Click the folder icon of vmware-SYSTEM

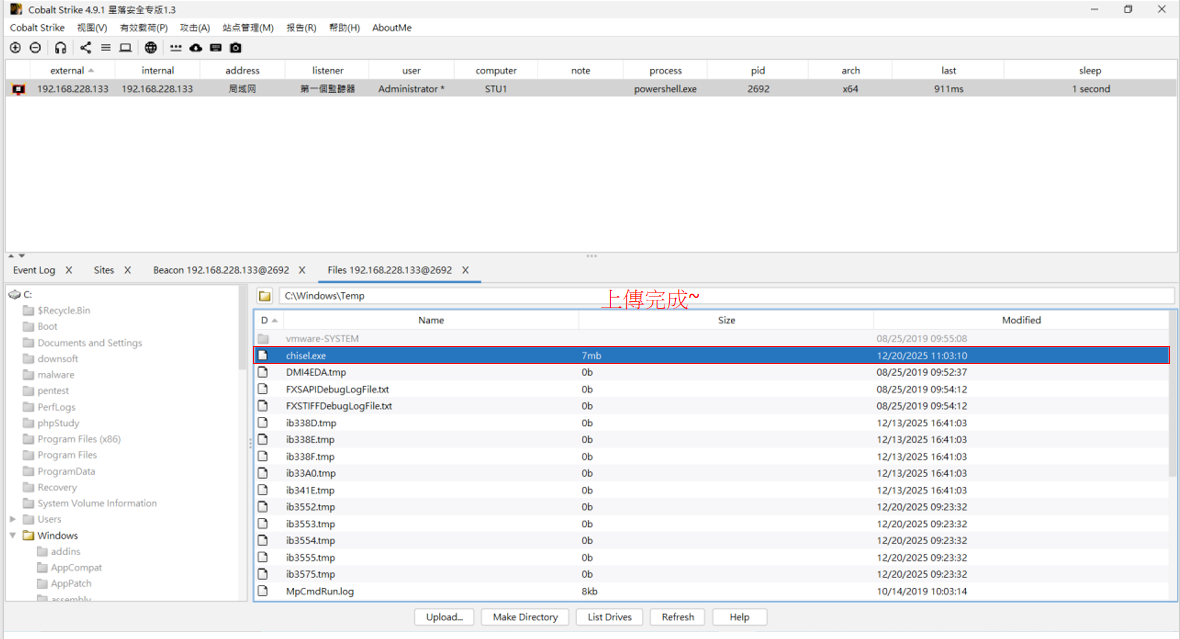point(263,339)
